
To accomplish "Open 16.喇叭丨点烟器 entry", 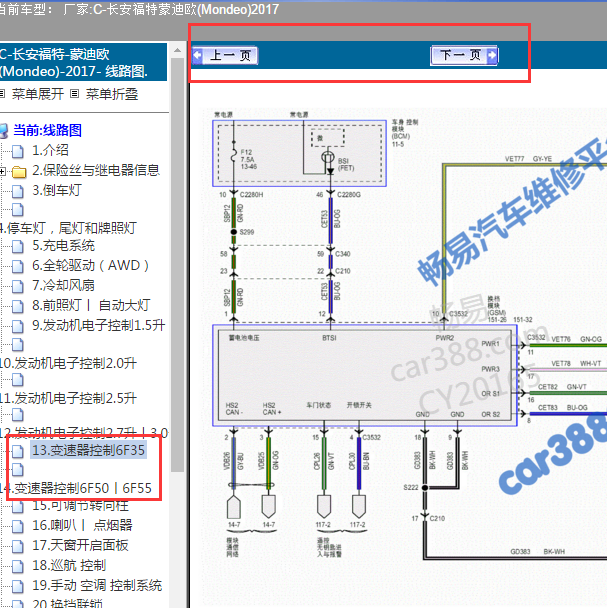I will pos(82,525).
